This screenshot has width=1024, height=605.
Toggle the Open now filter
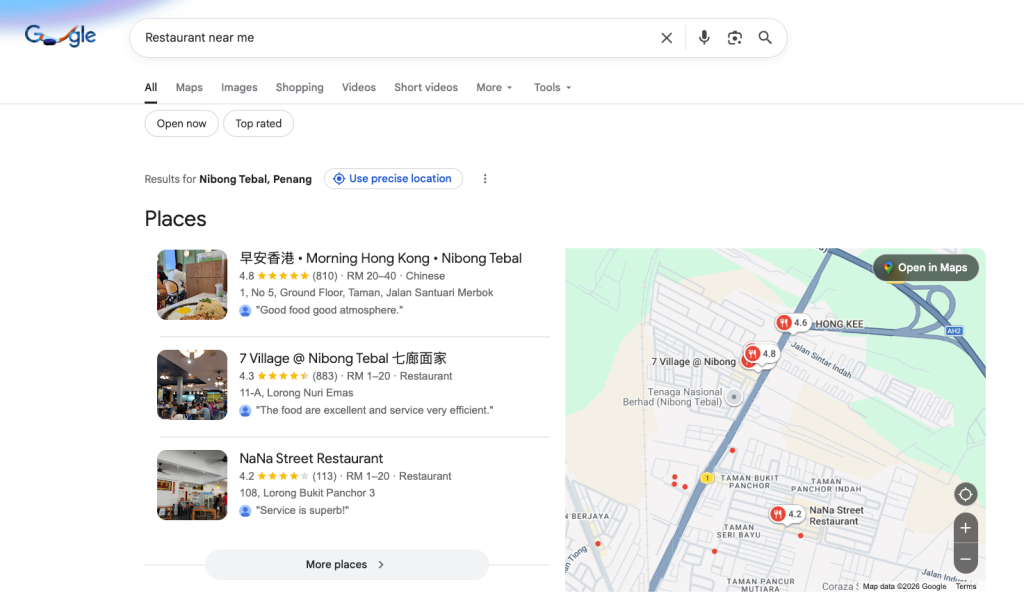click(x=181, y=124)
